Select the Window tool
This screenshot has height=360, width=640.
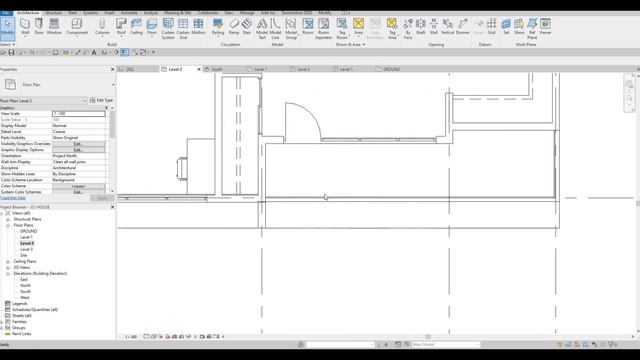(x=54, y=27)
